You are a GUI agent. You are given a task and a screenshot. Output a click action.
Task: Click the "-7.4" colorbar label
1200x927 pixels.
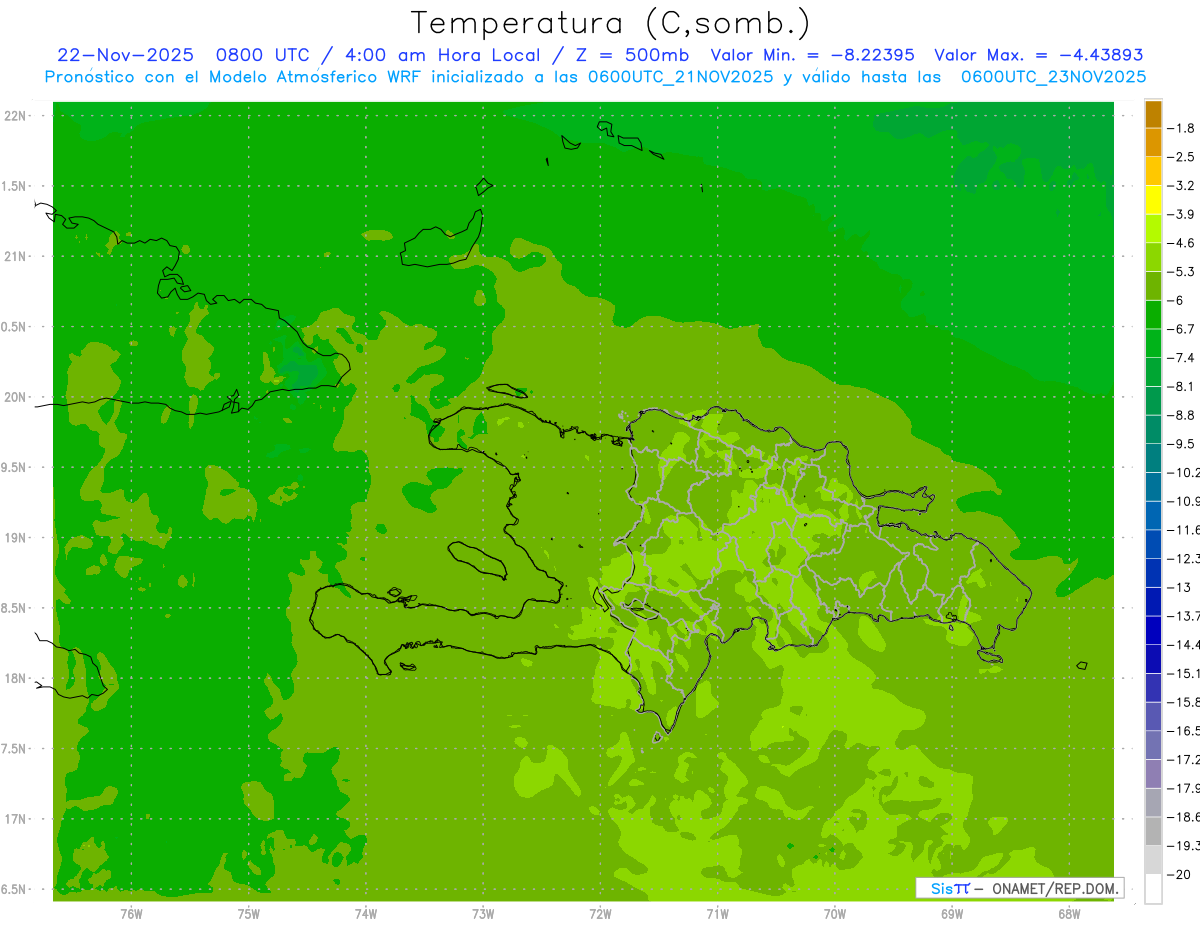coord(1181,358)
